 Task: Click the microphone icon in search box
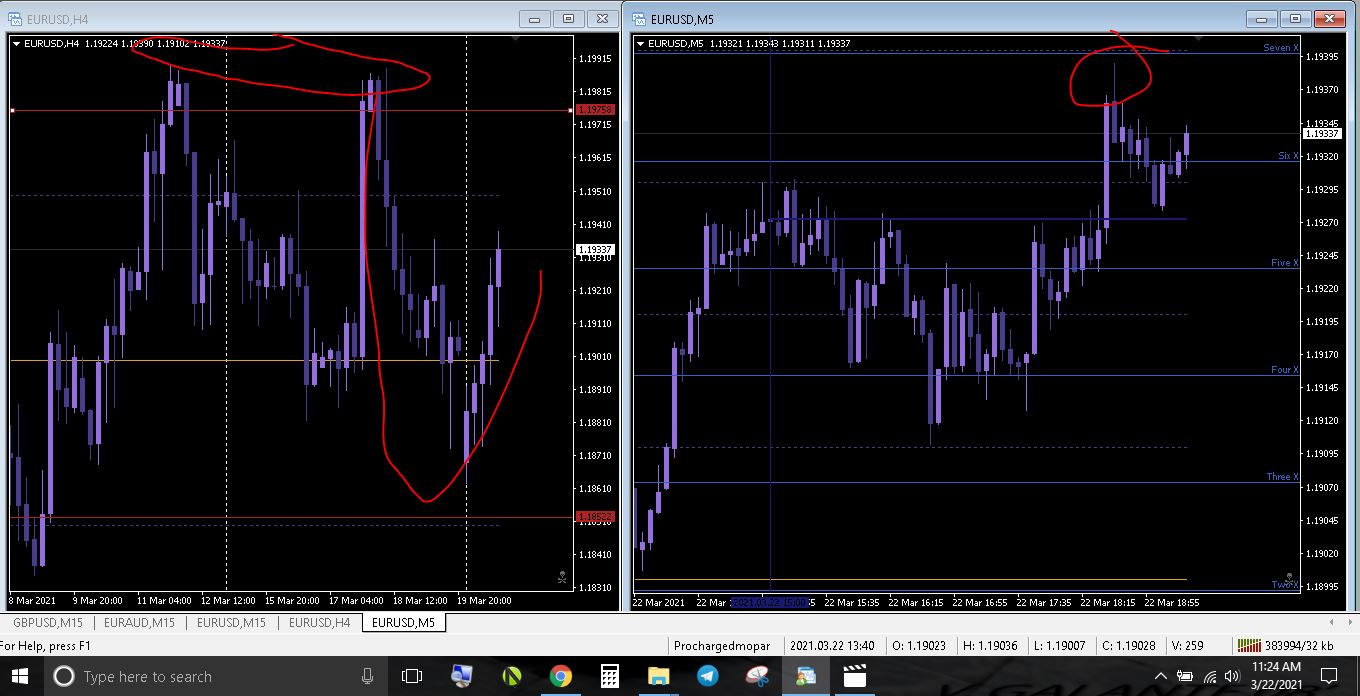(368, 677)
